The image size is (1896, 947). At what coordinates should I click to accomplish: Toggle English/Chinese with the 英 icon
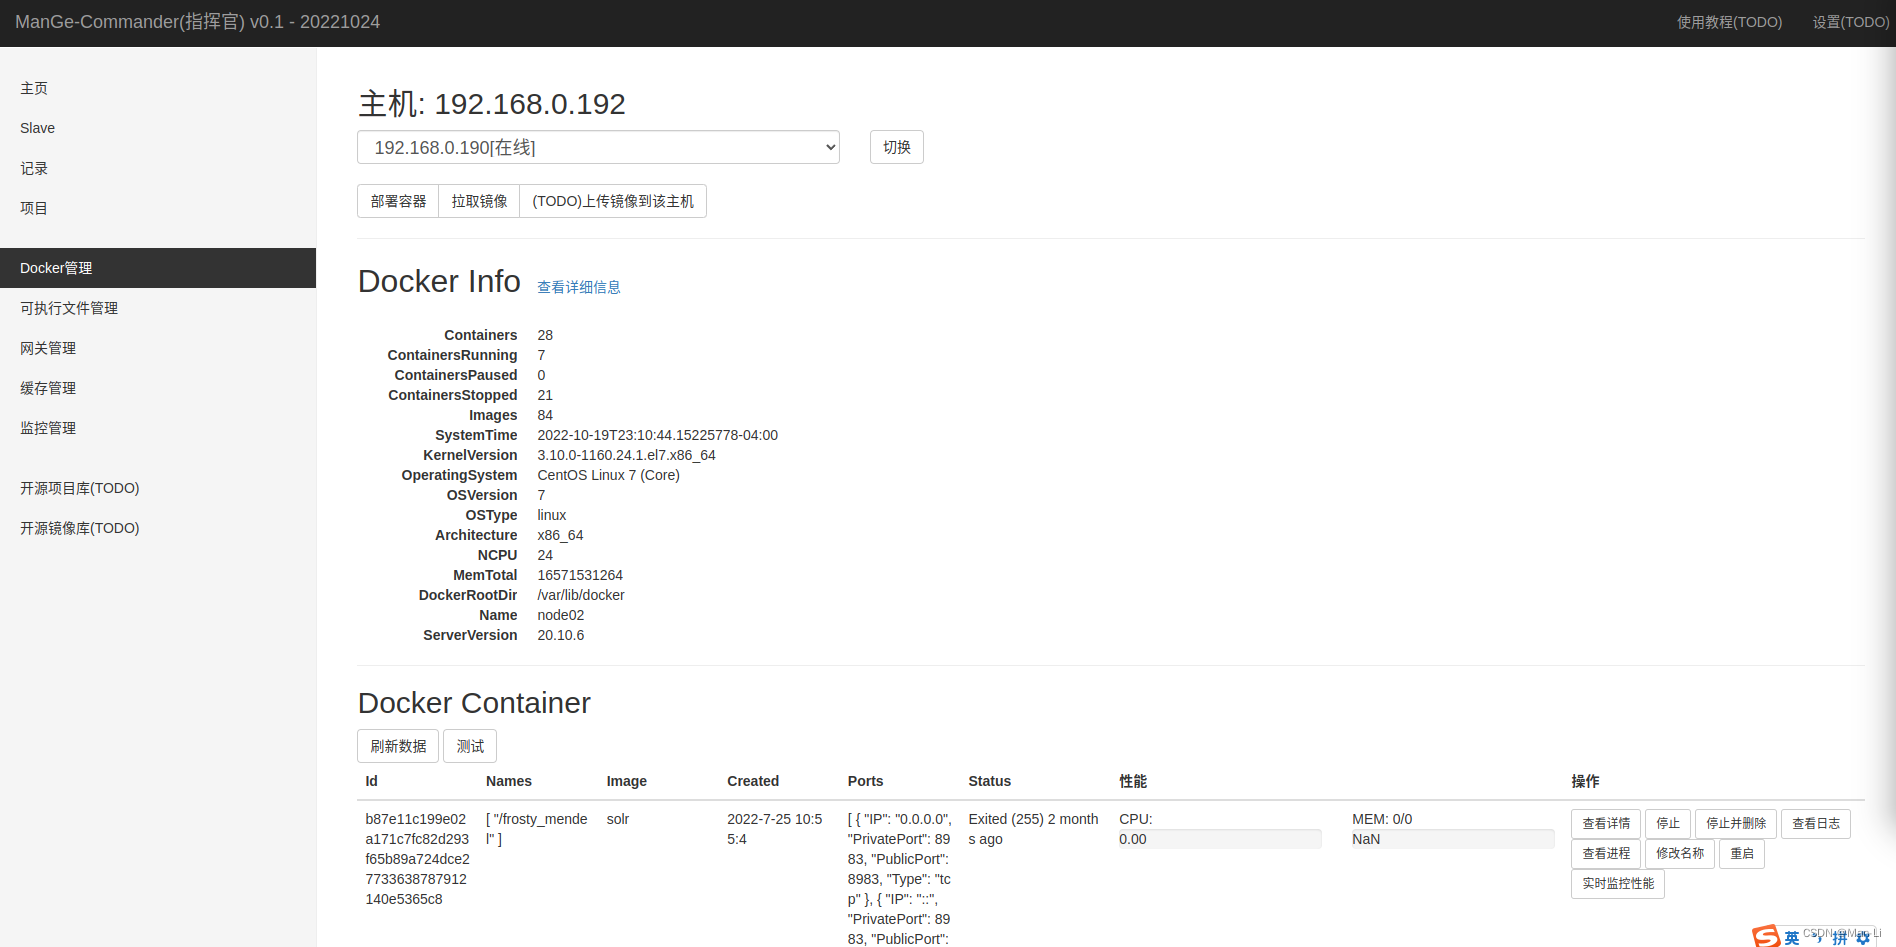pos(1792,938)
